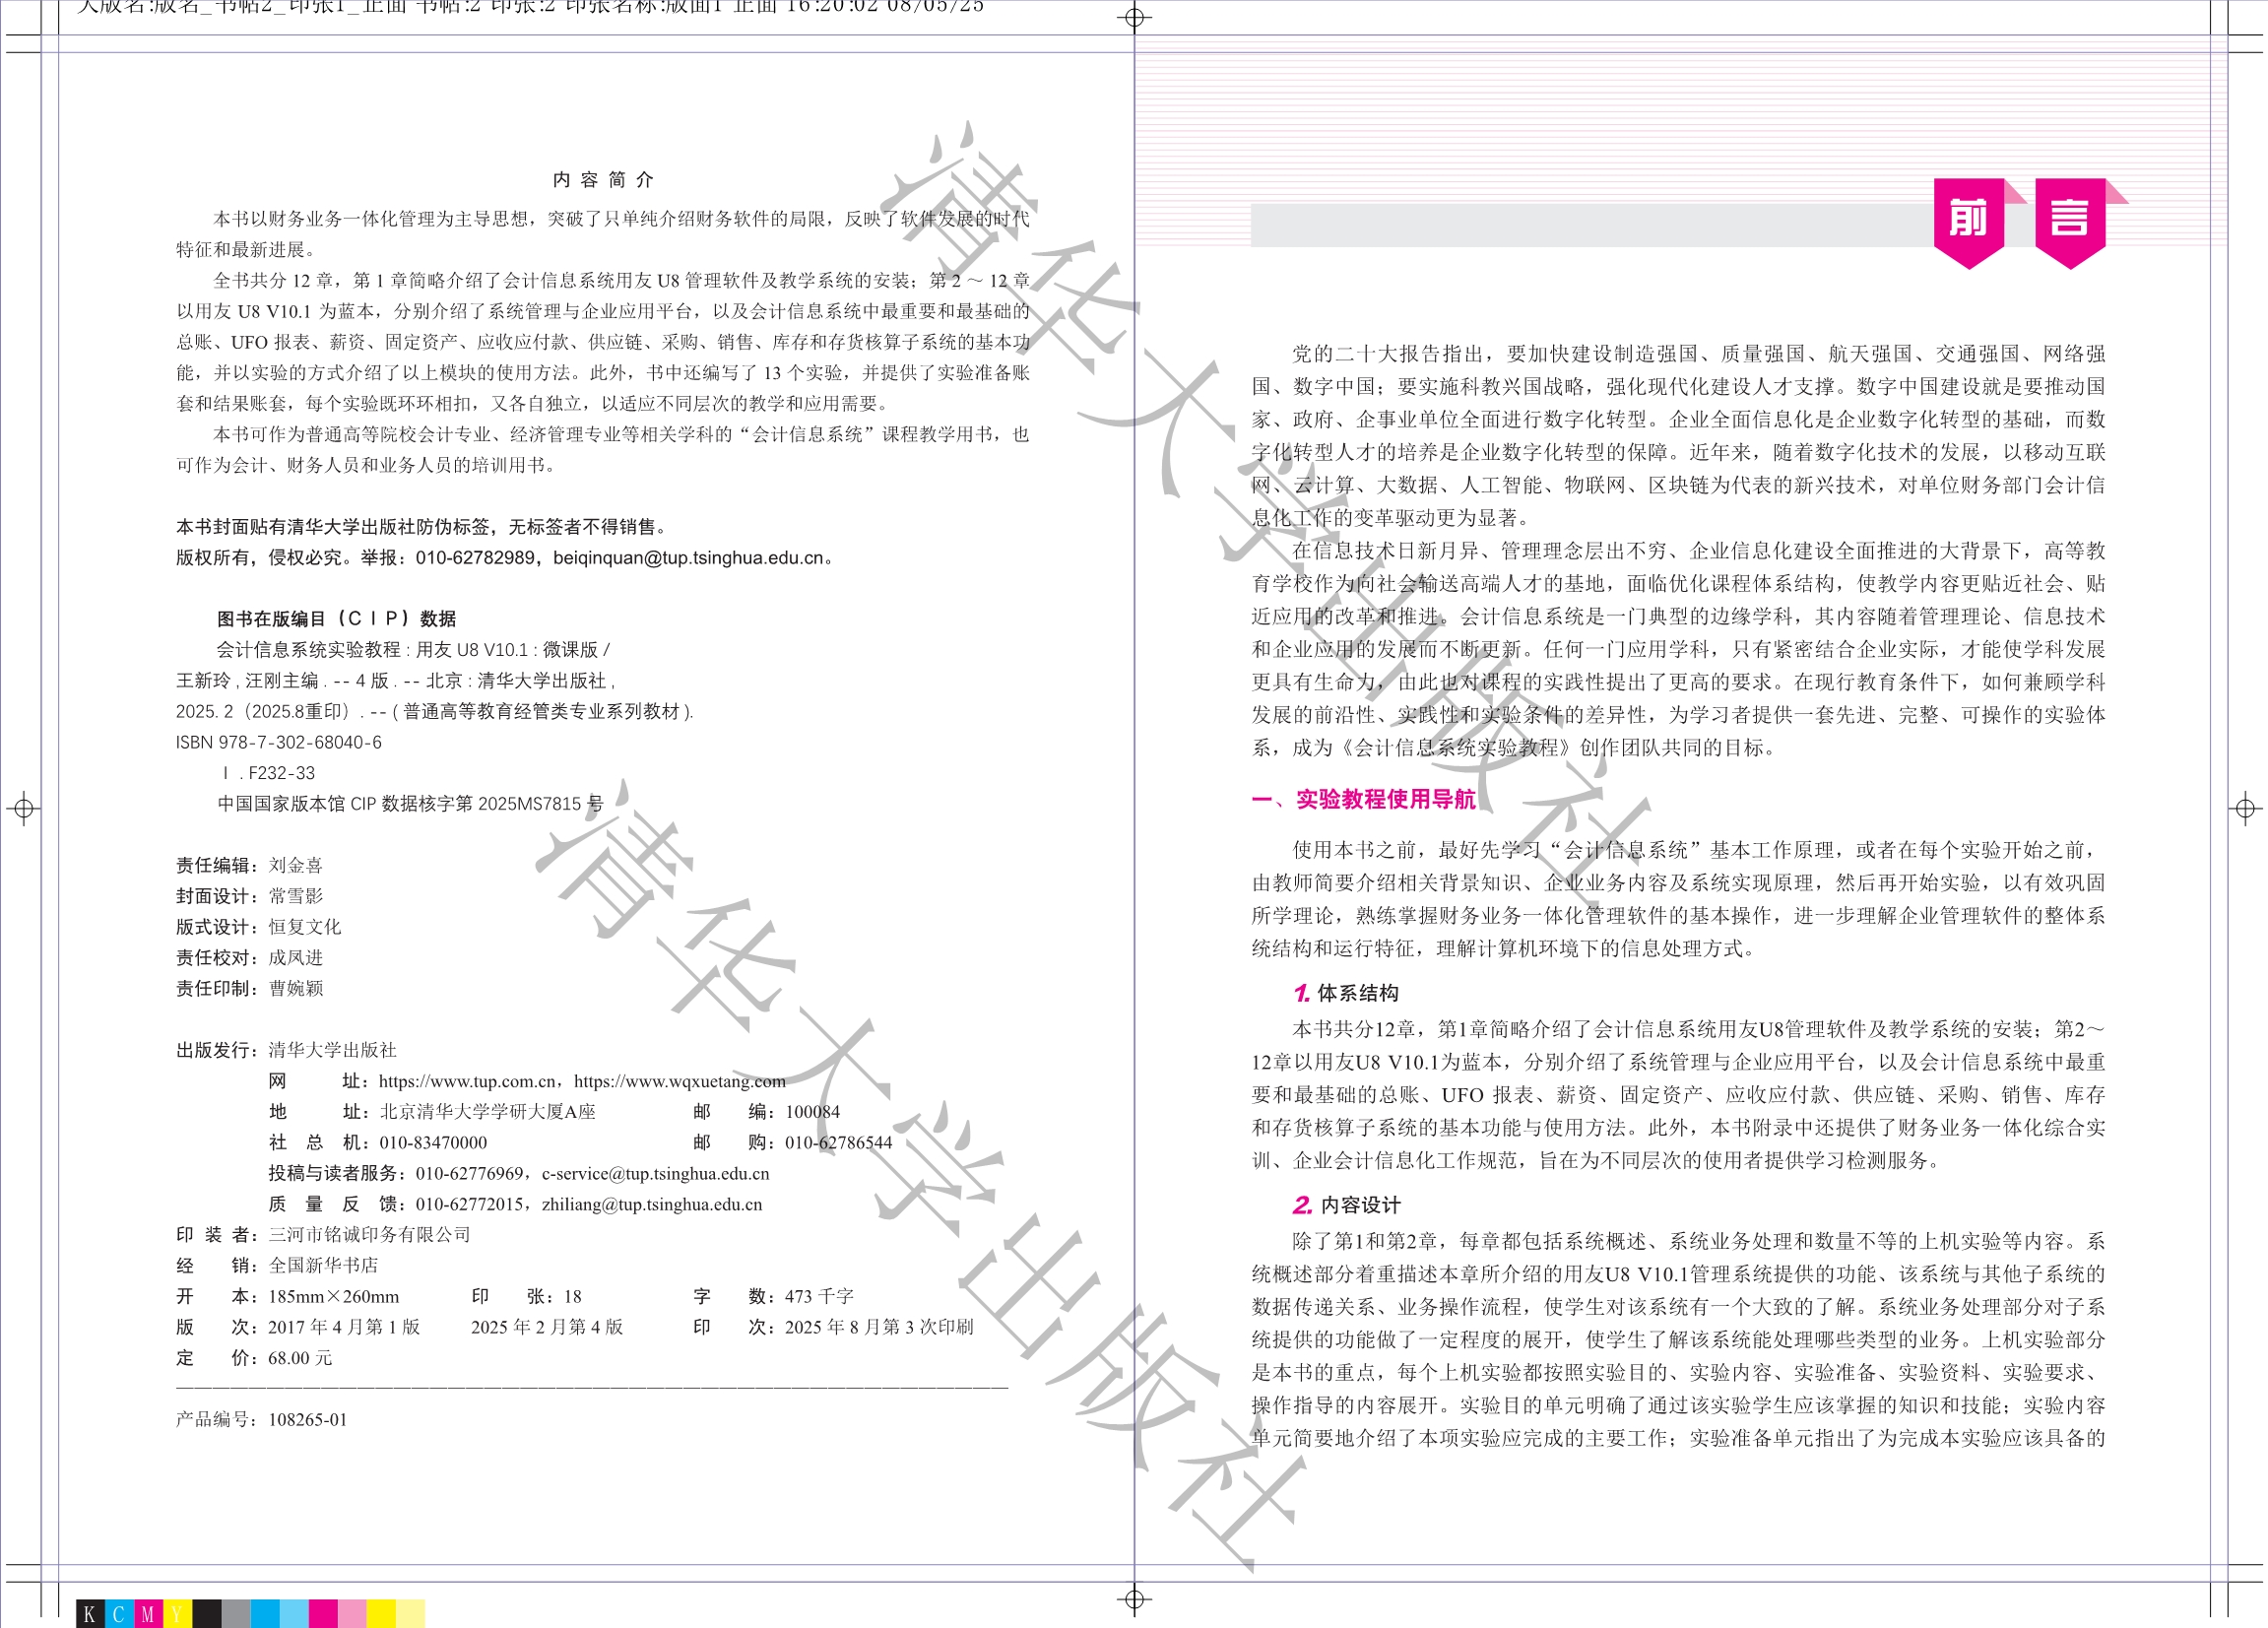
Task: Click the top center registration crosshair mark
Action: [1134, 17]
